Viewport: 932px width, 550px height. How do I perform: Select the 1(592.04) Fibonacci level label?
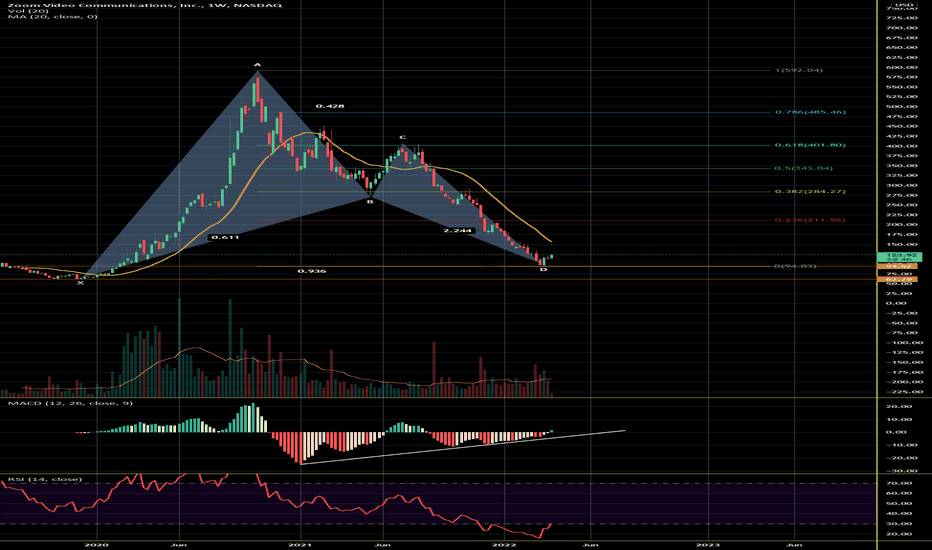pos(799,70)
